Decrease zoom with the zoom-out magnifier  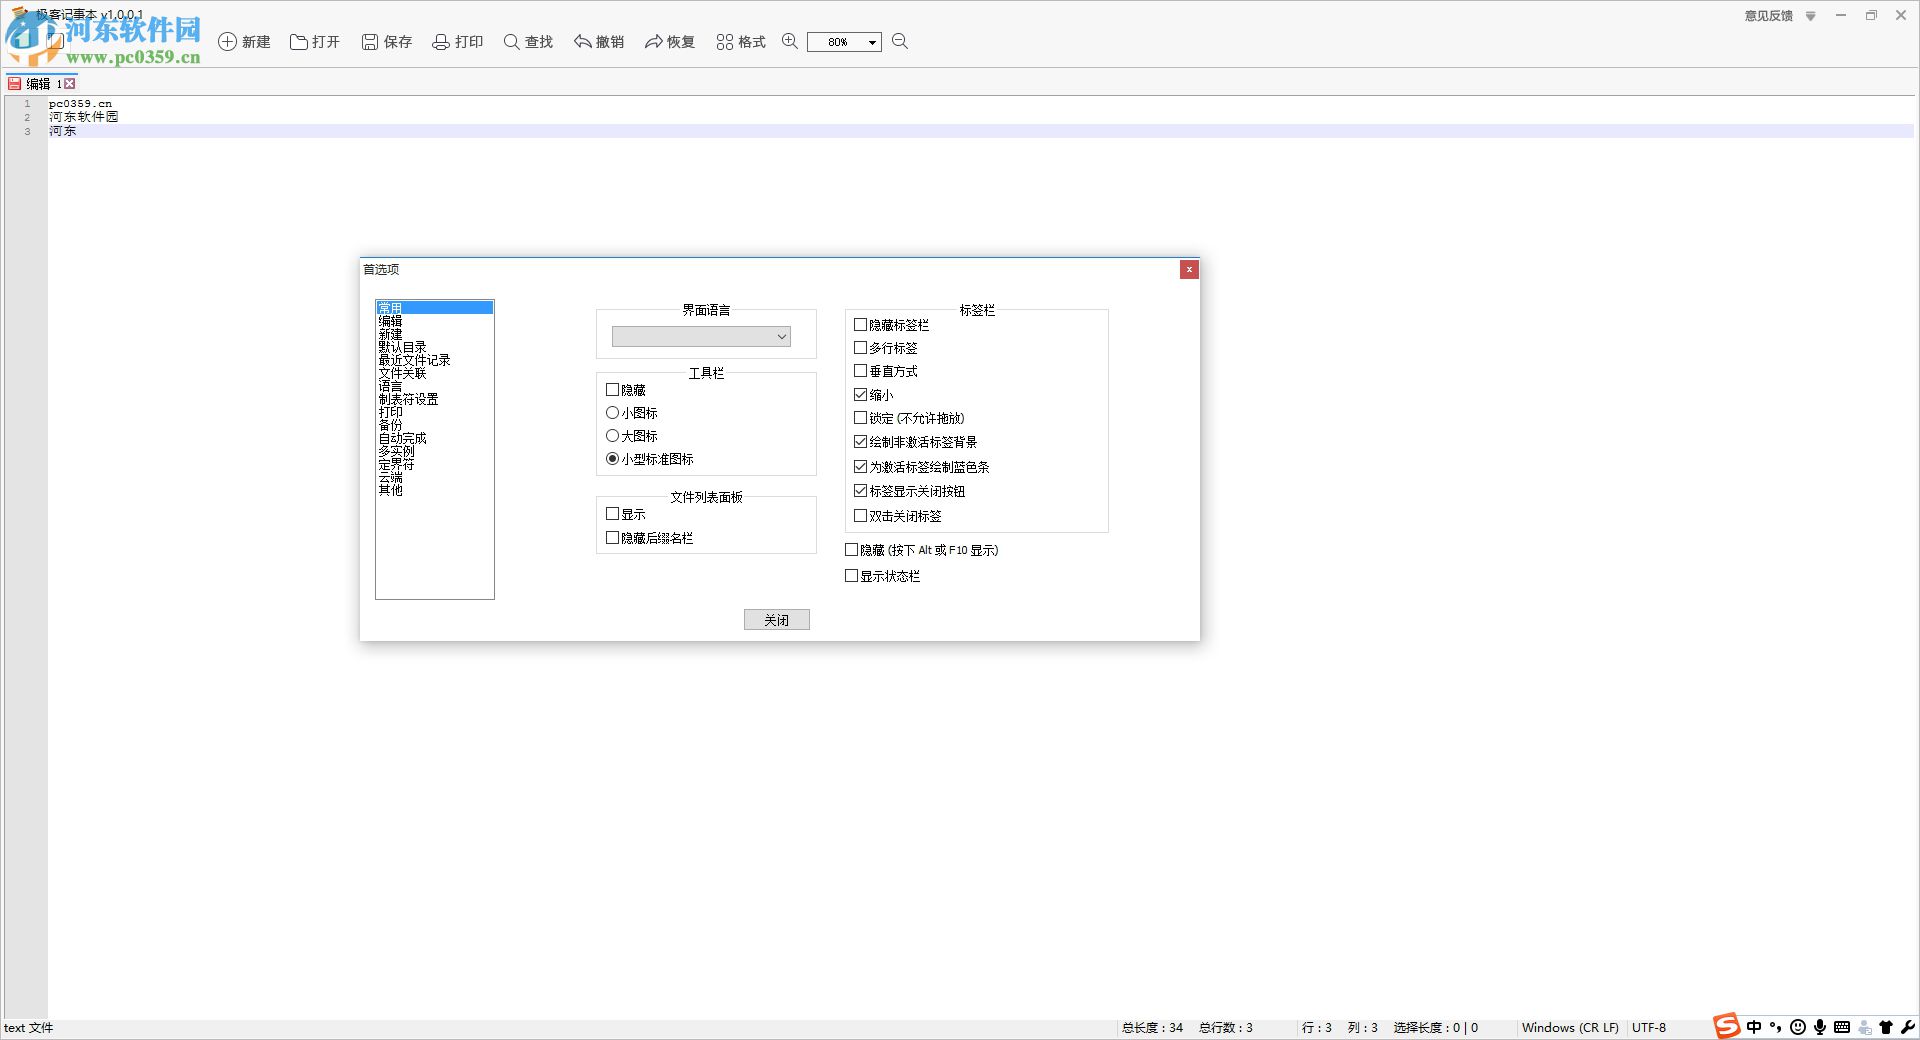tap(899, 41)
